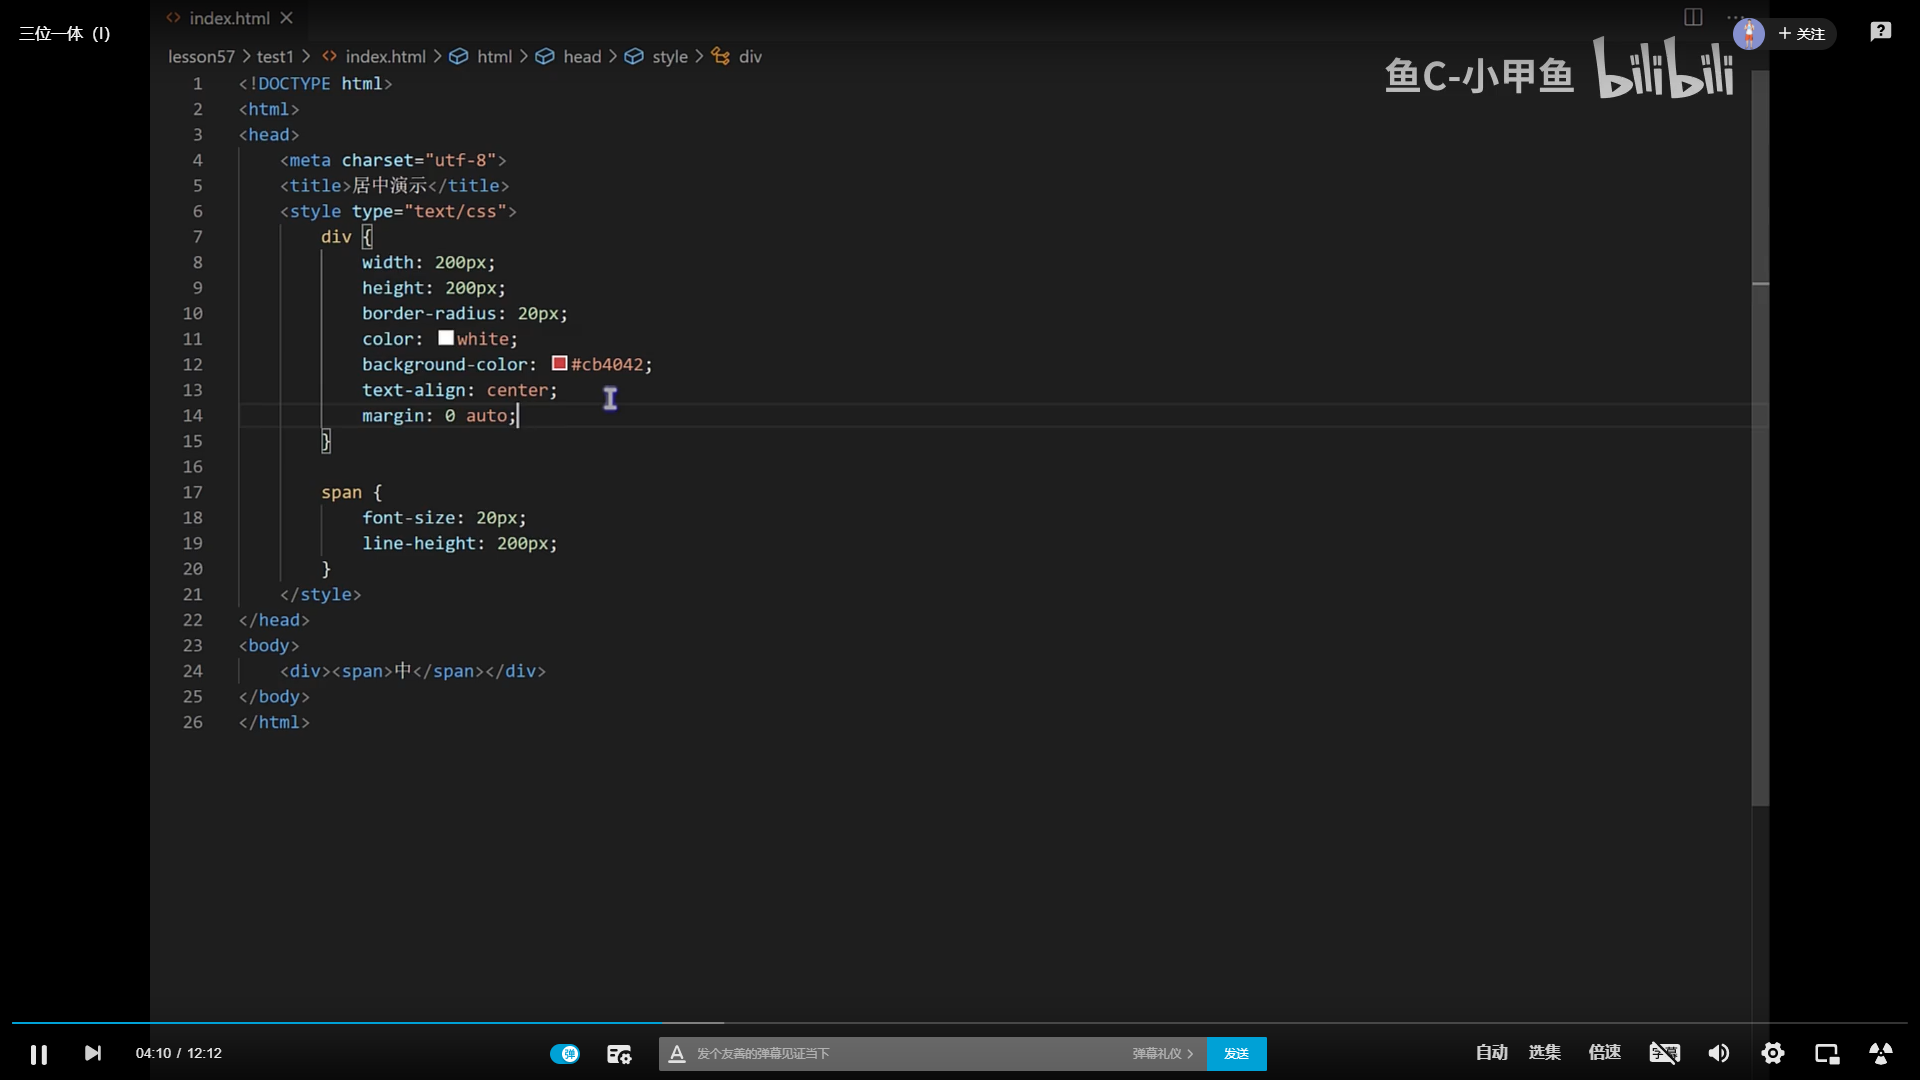Skip to the next video

(x=93, y=1053)
